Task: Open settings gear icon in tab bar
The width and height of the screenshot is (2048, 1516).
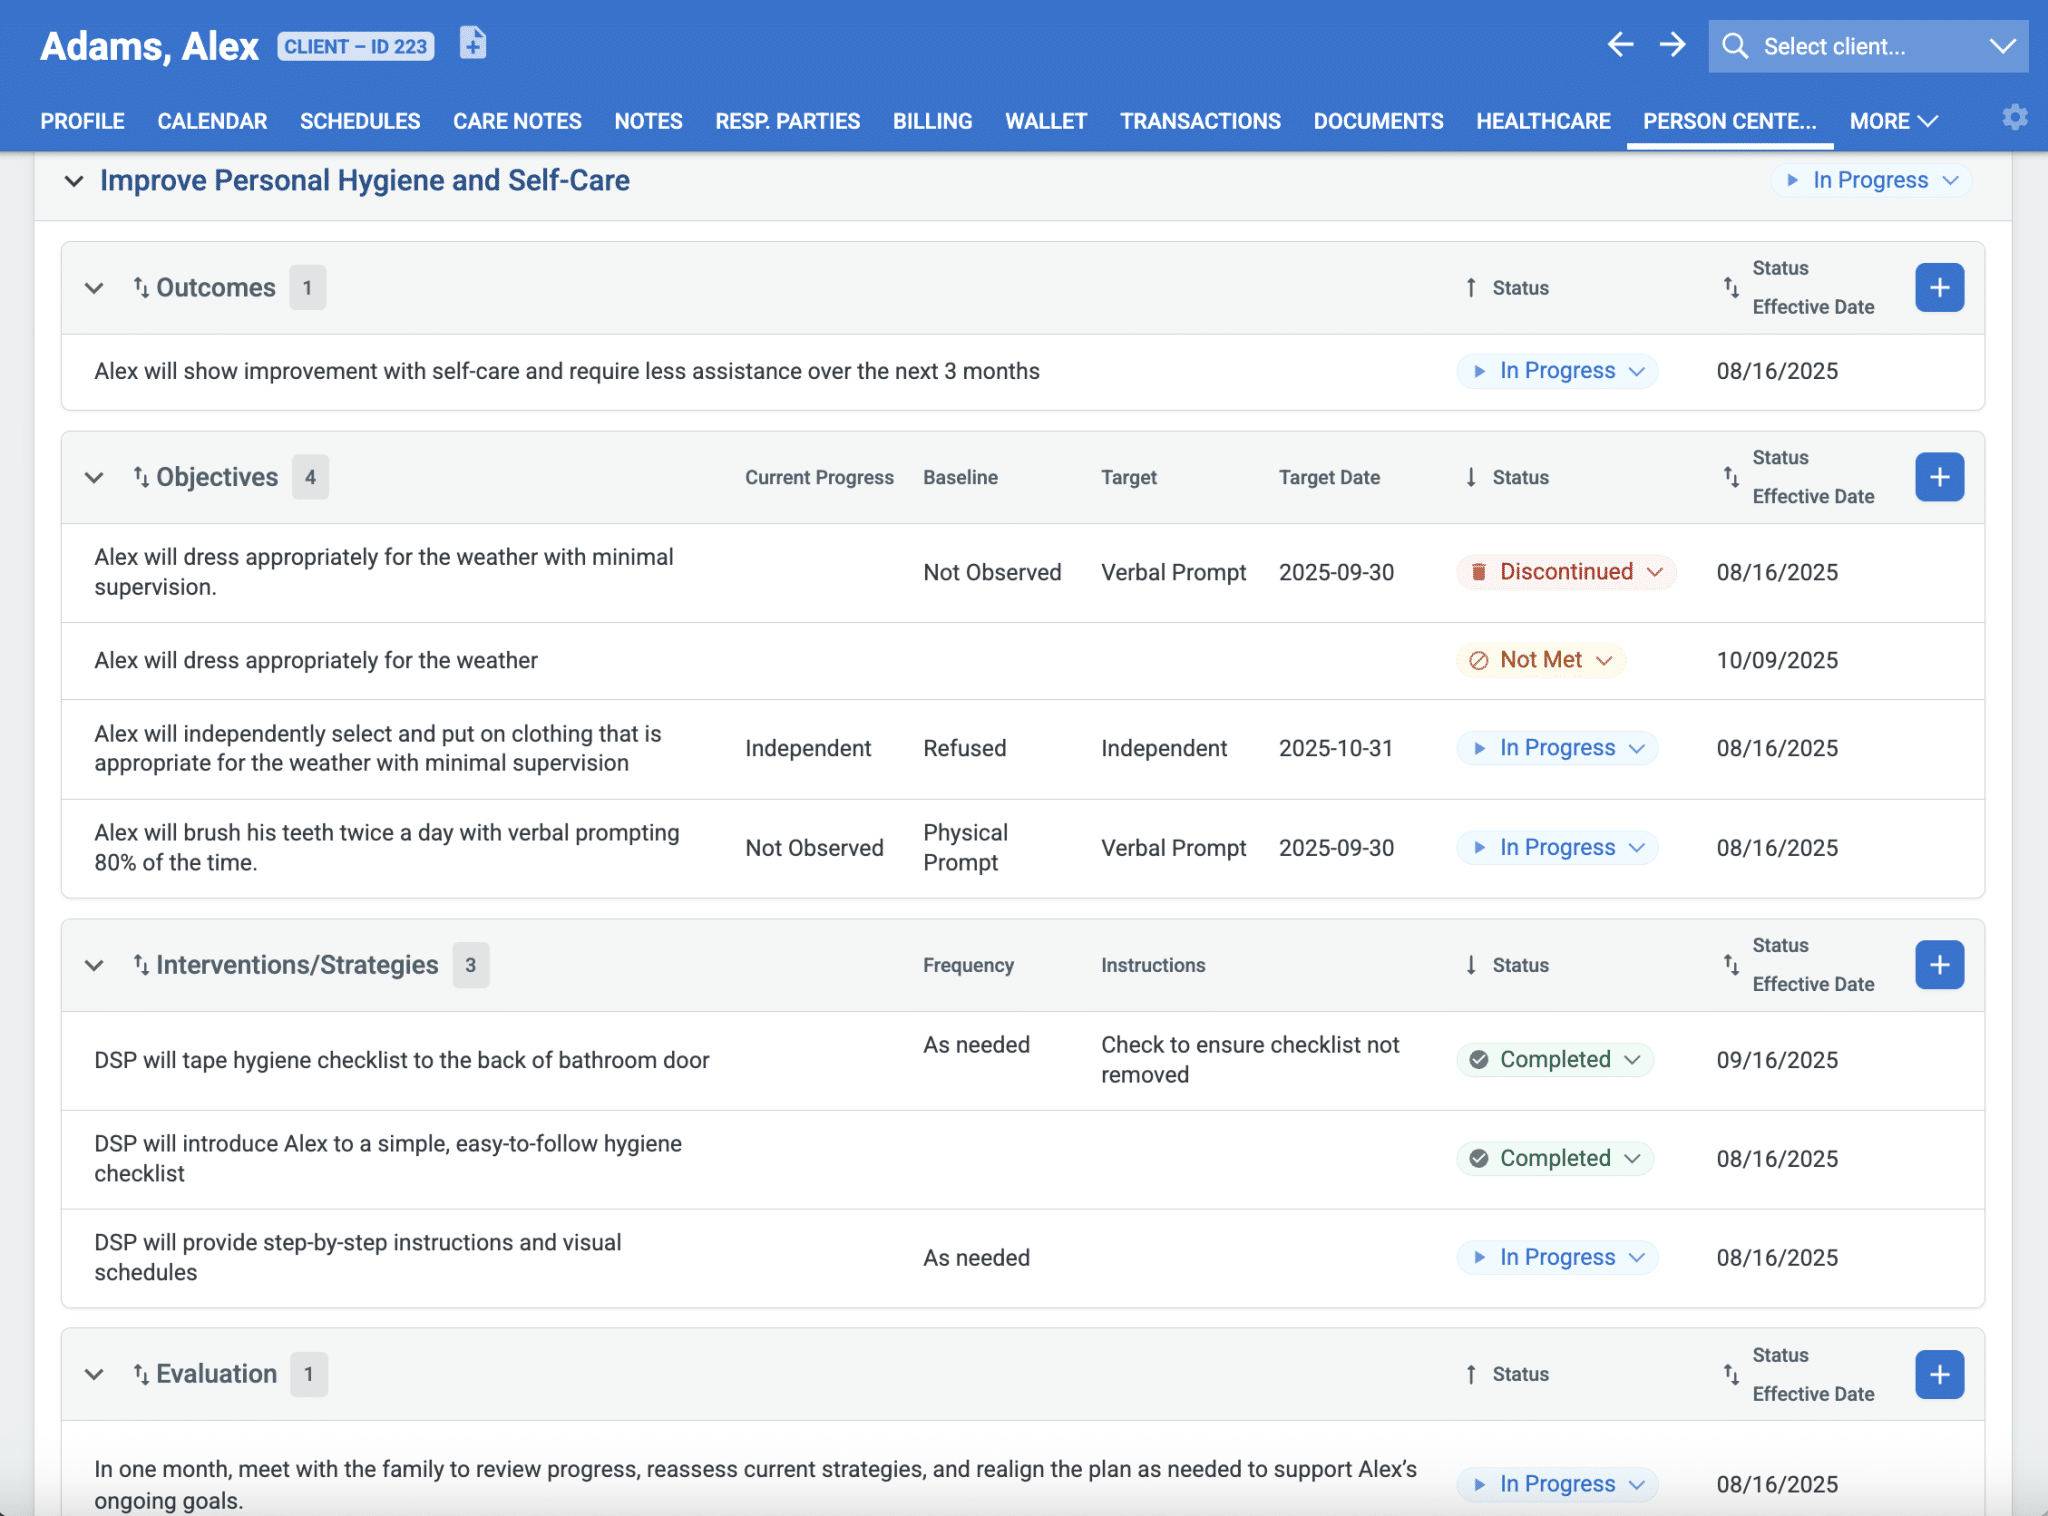Action: coord(2014,118)
